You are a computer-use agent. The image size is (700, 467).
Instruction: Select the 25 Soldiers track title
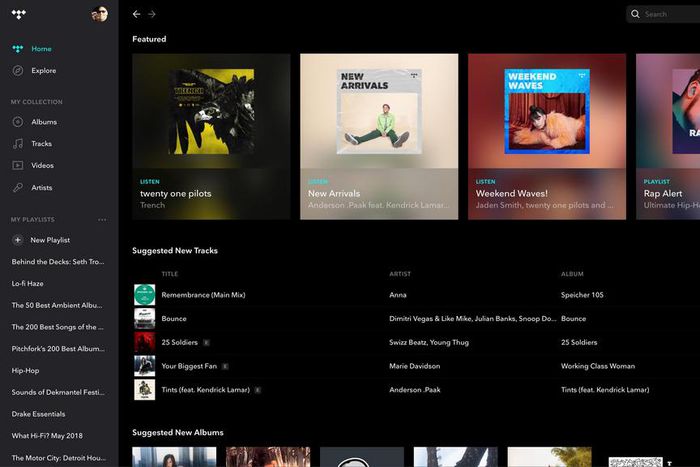(x=179, y=342)
